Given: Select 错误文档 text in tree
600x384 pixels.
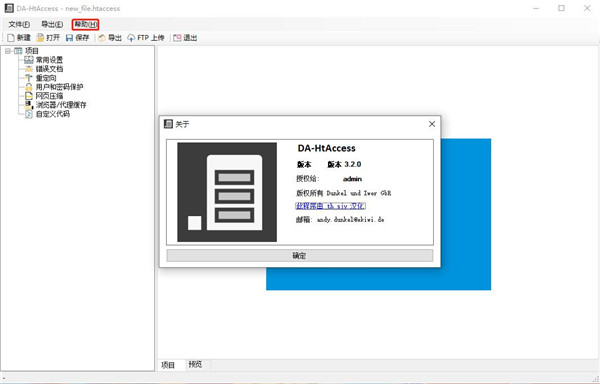Looking at the screenshot, I should pos(49,69).
